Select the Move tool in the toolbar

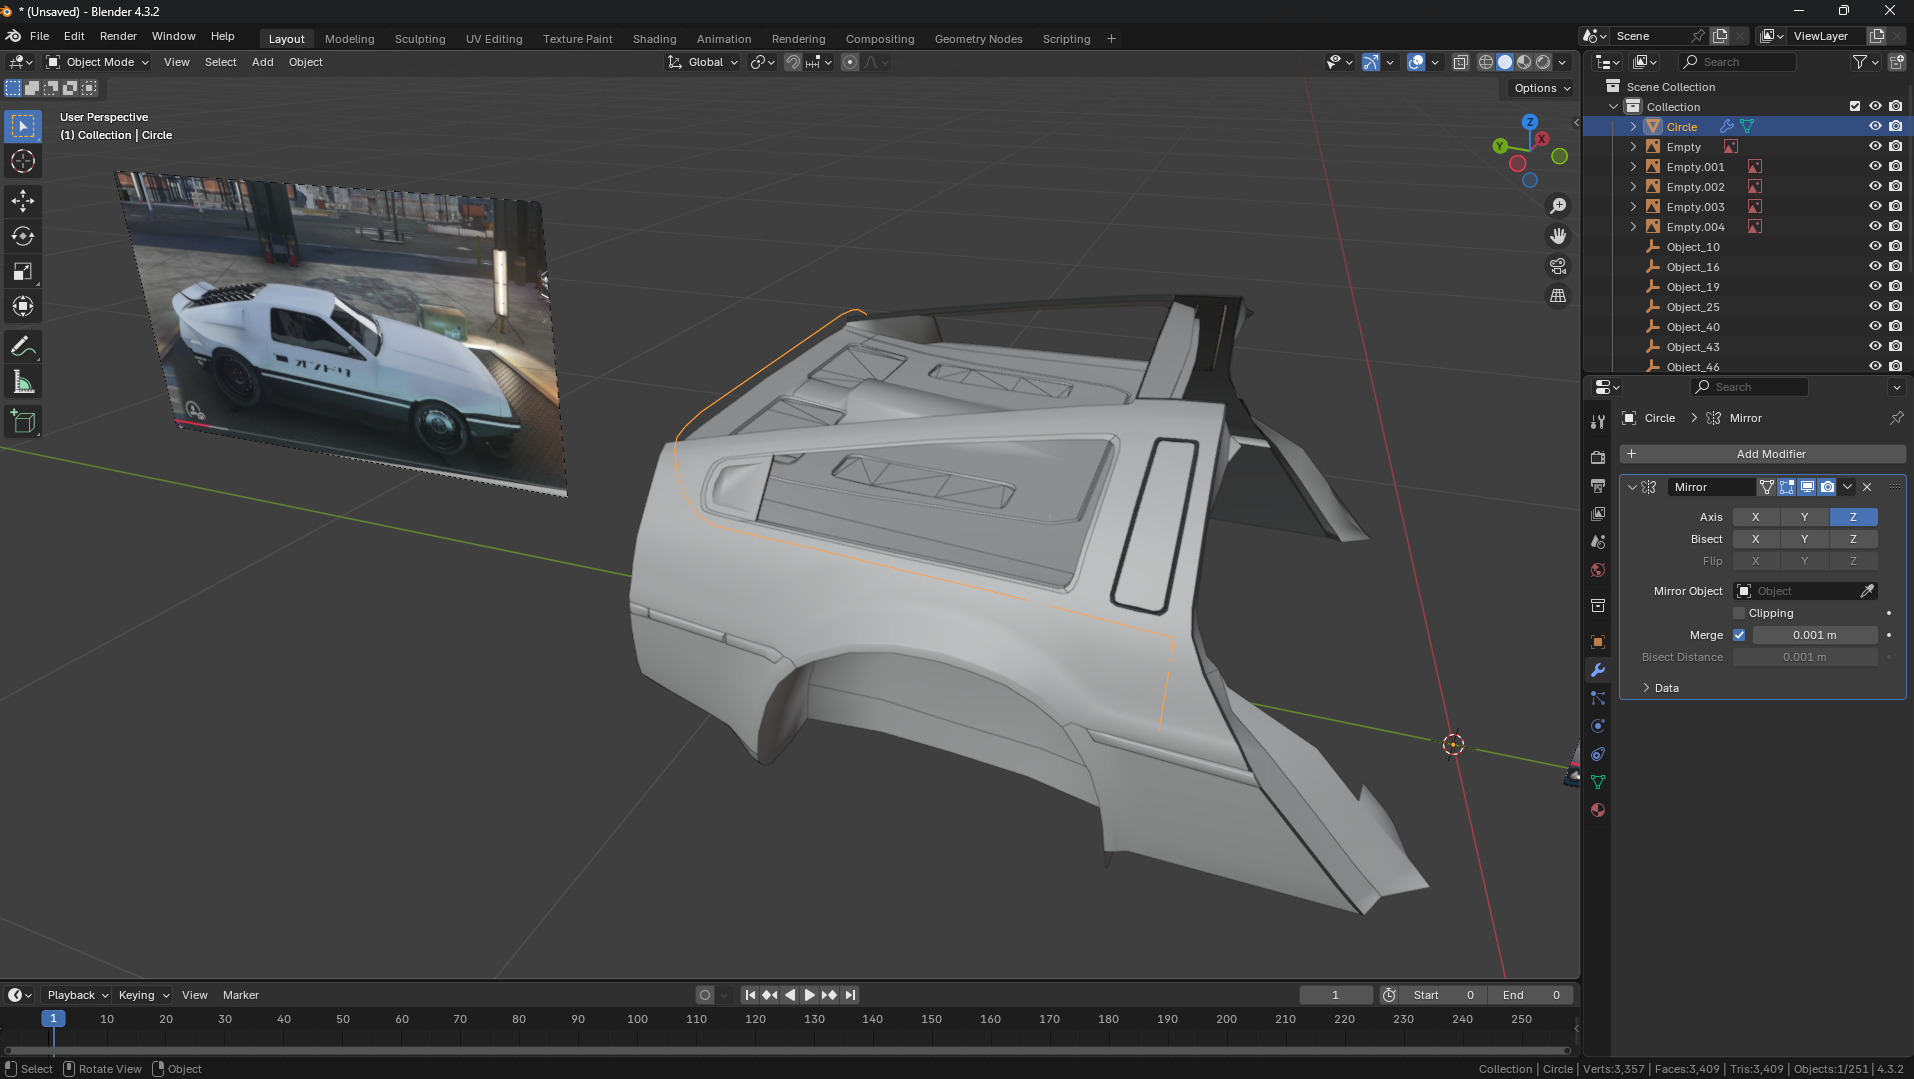click(23, 200)
